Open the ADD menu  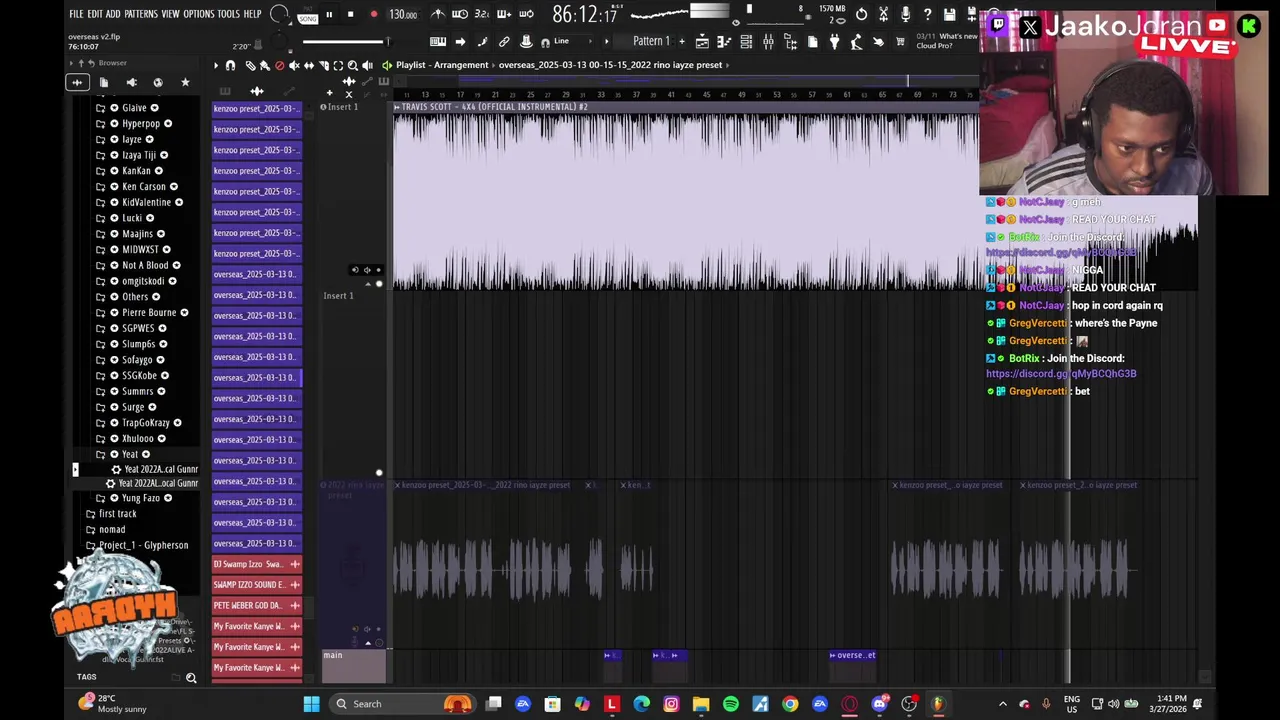point(113,14)
